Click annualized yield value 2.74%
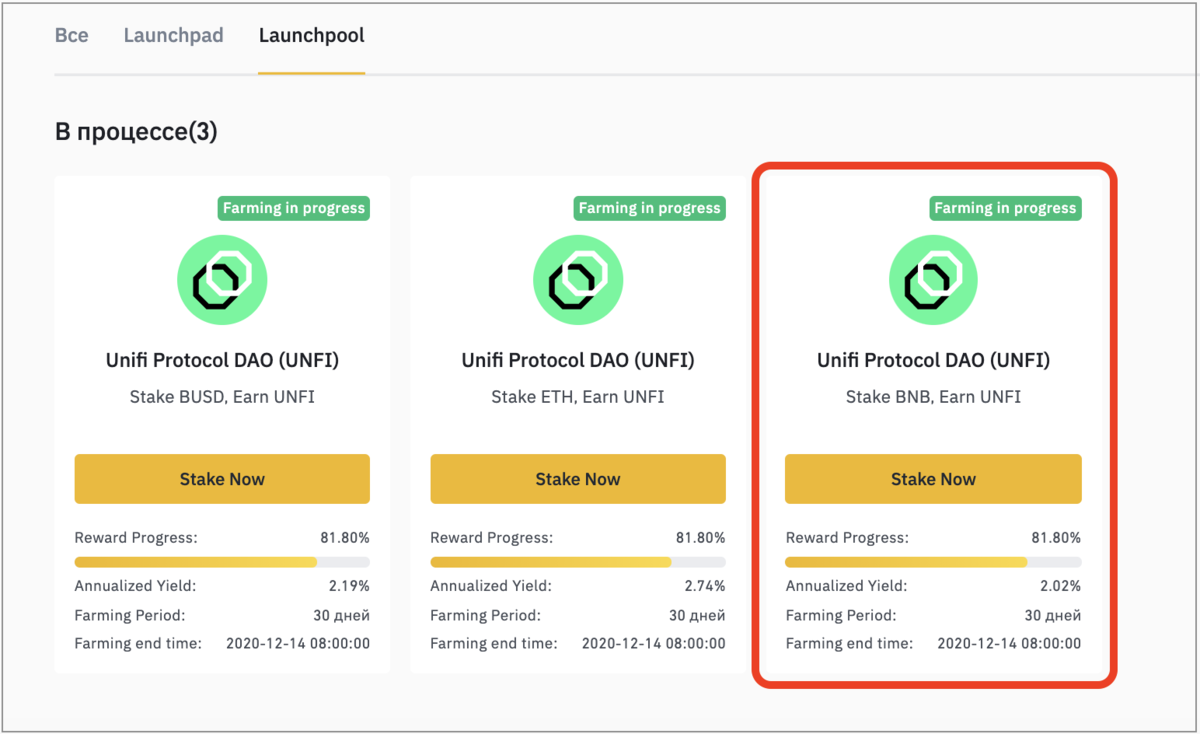This screenshot has width=1200, height=734. tap(705, 586)
